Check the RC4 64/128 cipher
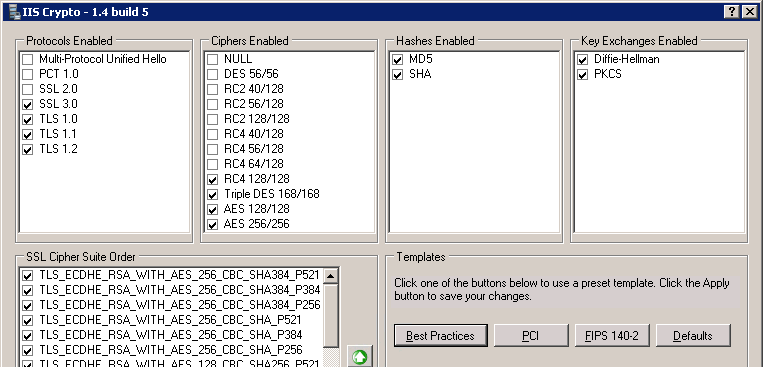763x367 pixels. [x=213, y=165]
